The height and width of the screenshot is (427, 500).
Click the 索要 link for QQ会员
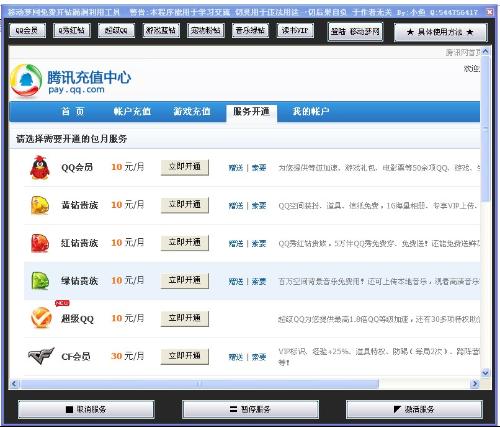(259, 168)
